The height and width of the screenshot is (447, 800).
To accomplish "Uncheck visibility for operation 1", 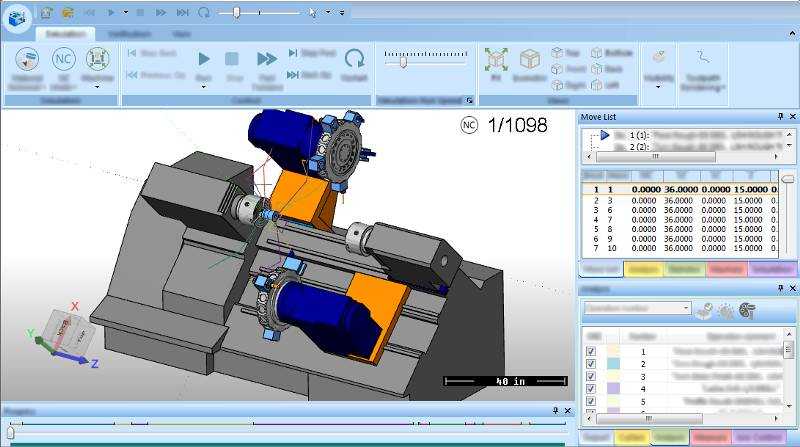I will (x=591, y=352).
